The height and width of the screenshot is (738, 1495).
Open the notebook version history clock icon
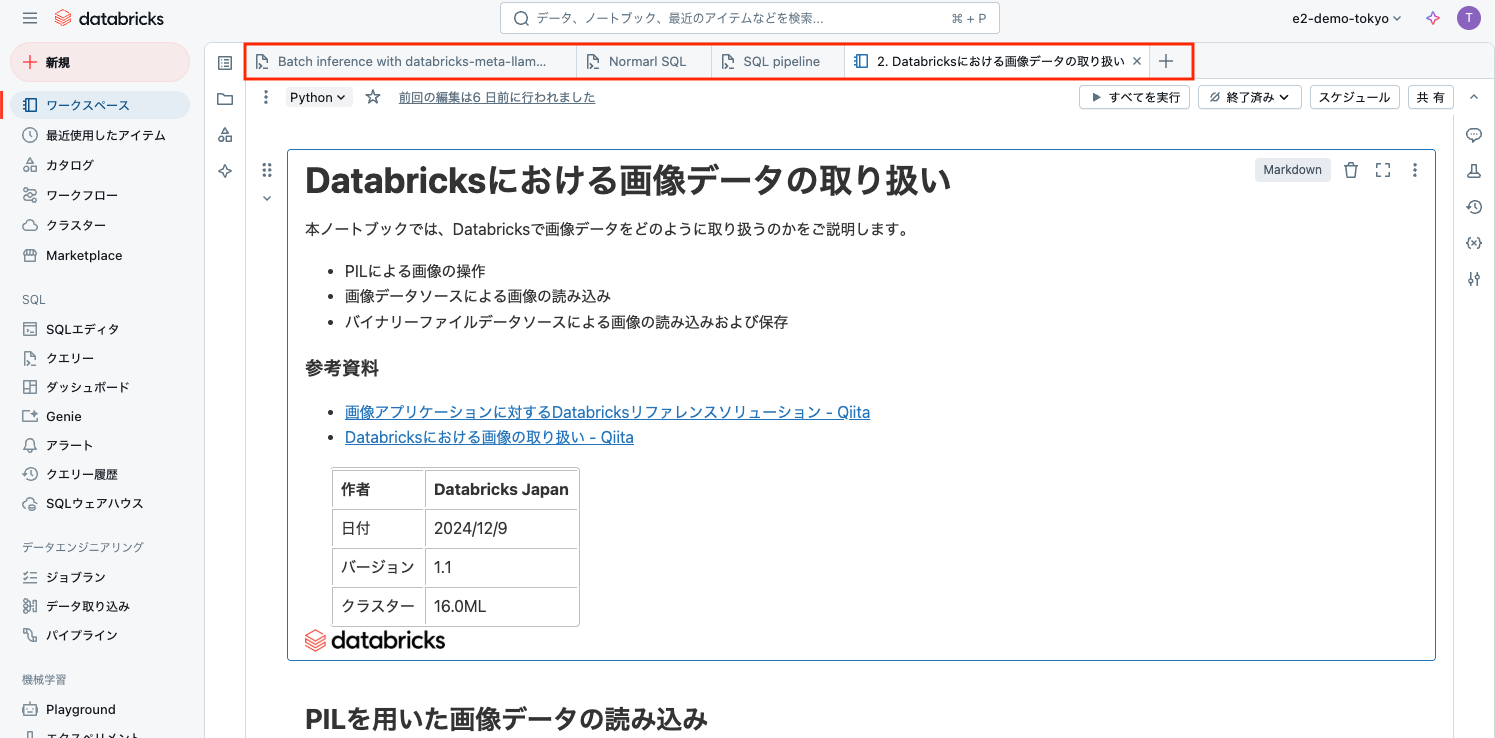pyautogui.click(x=1474, y=207)
